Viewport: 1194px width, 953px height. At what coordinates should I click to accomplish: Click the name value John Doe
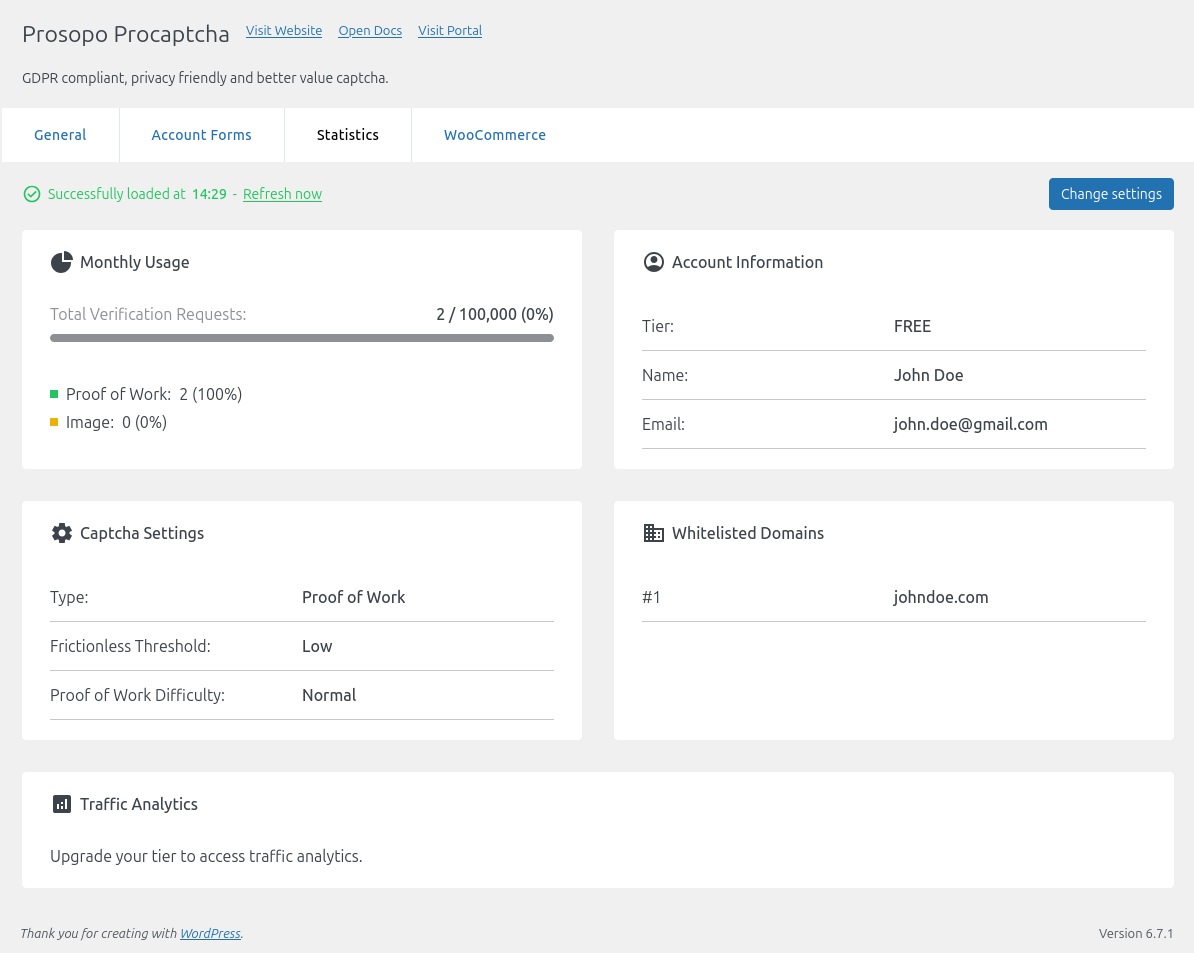click(x=928, y=375)
